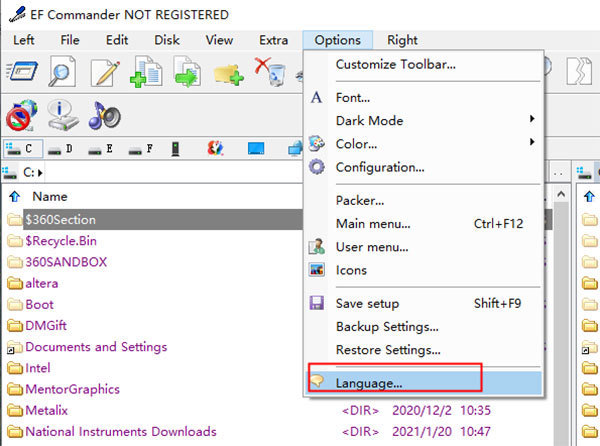Click the up arrow in the right panel header
Screen dimensions: 600x446
click(x=589, y=197)
